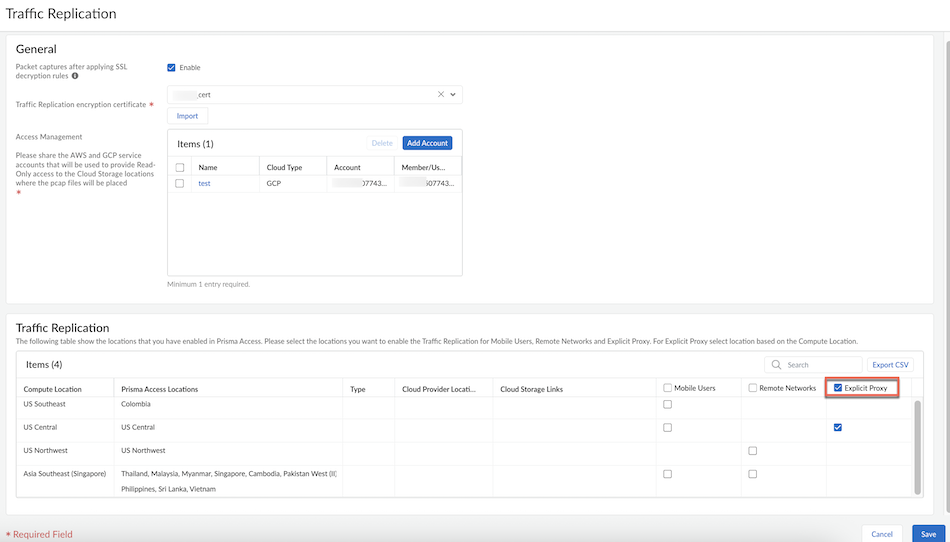Open the test account link
The image size is (950, 542).
point(204,184)
